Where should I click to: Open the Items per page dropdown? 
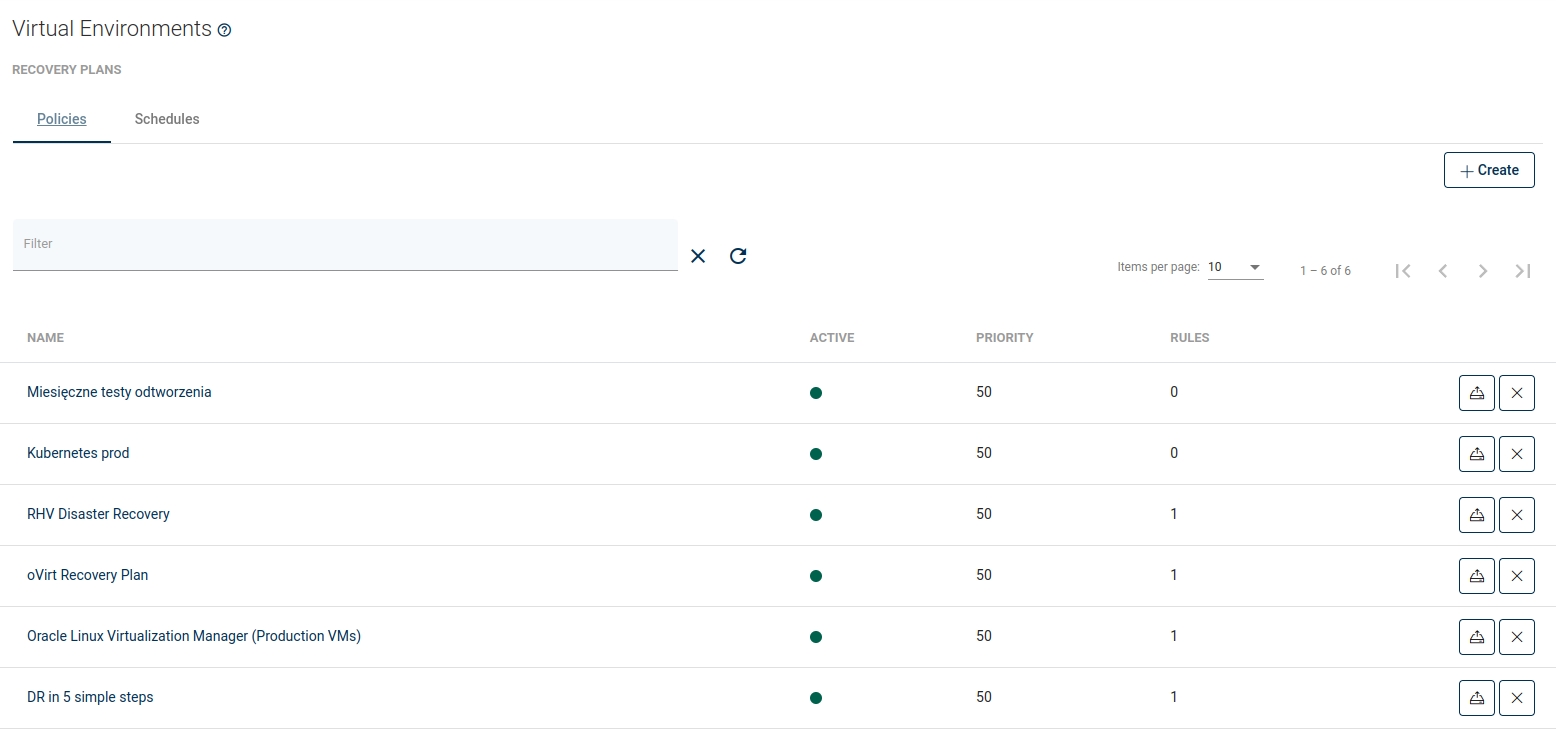(1235, 268)
